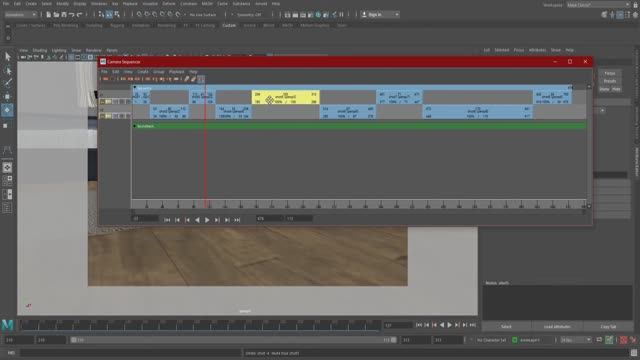Screen dimensions: 640x360
Task: Go to sequence end in Camera Sequencer
Action: click(x=237, y=220)
